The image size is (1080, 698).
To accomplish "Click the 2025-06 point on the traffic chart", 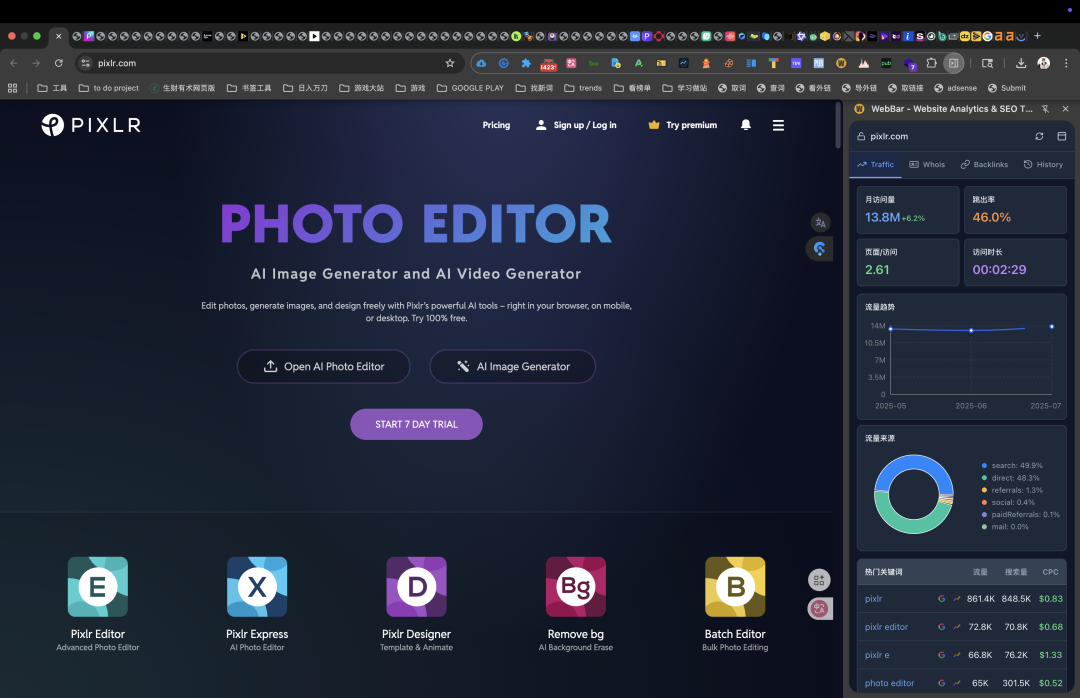I will point(971,331).
